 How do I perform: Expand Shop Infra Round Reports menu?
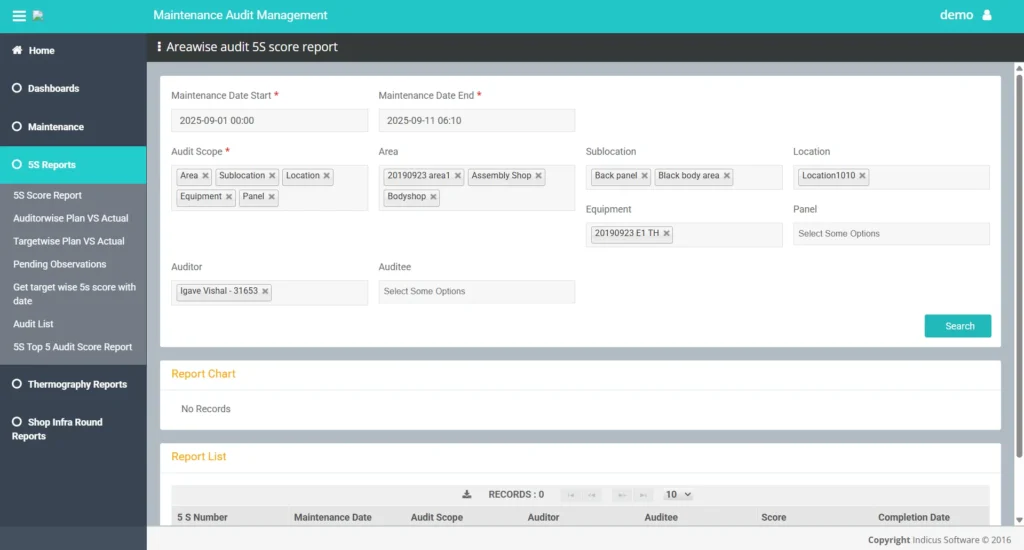tap(73, 429)
